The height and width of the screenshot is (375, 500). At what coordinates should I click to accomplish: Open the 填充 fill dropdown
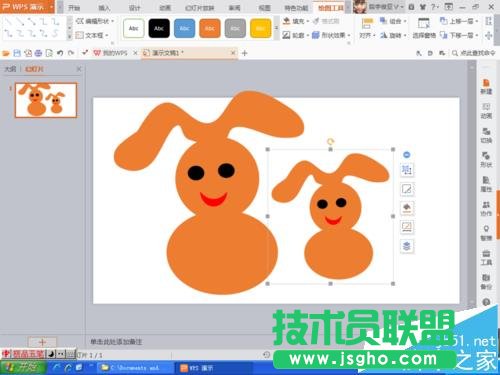[296, 21]
